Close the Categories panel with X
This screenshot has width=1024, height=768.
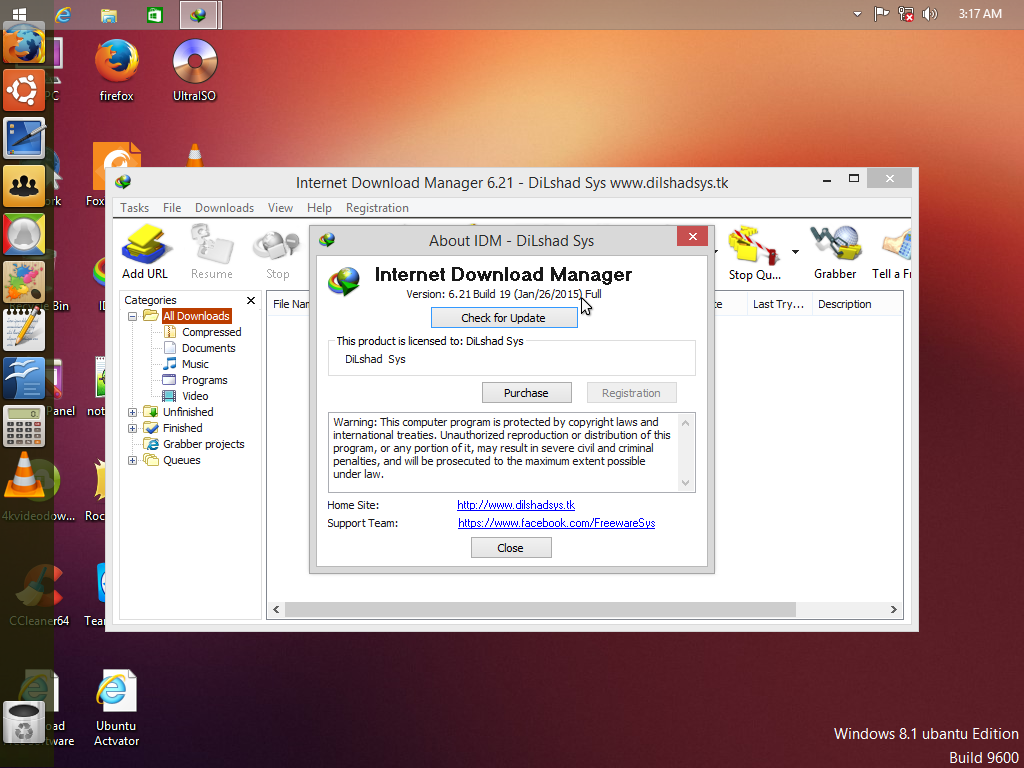(x=251, y=300)
